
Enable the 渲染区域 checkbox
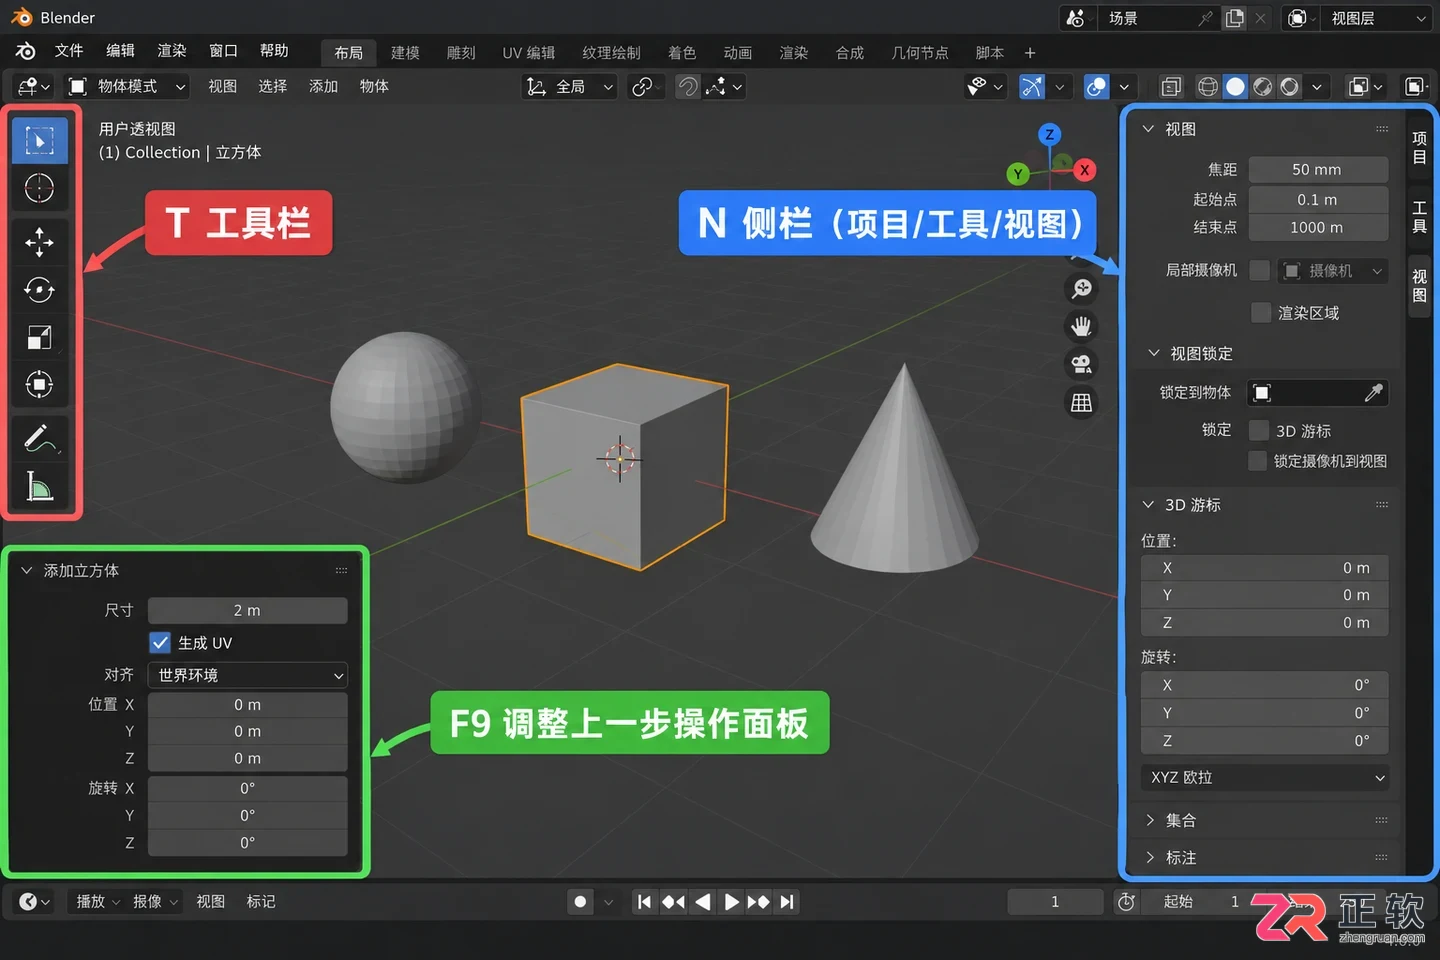[x=1261, y=313]
